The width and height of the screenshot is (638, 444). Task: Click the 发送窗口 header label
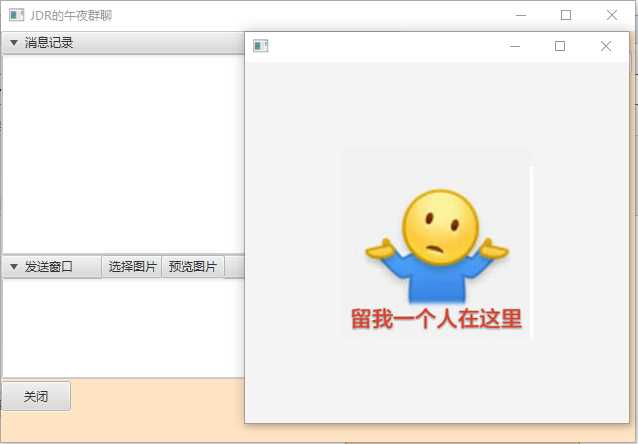(x=49, y=267)
